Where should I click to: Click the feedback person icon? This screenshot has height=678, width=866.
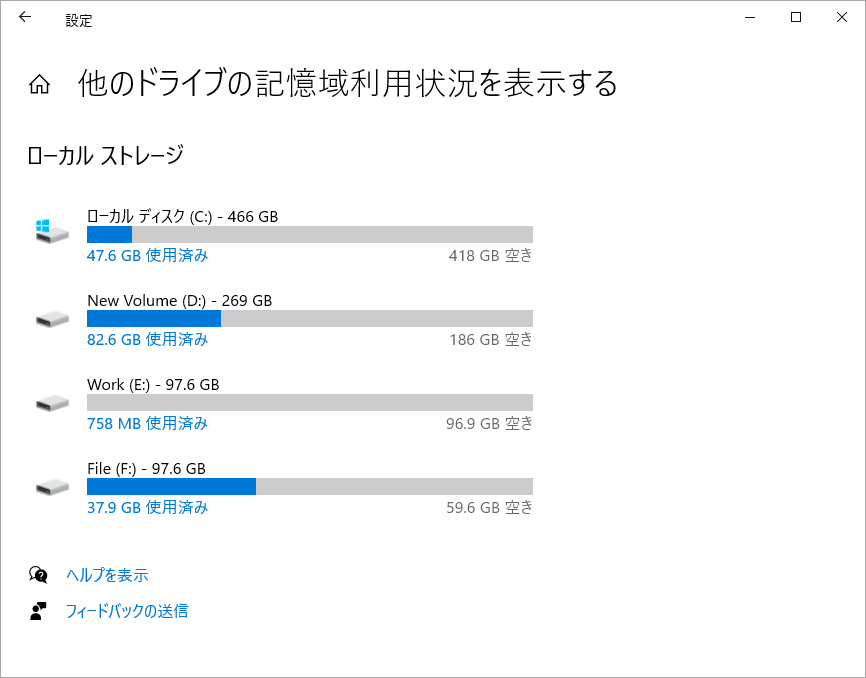38,611
